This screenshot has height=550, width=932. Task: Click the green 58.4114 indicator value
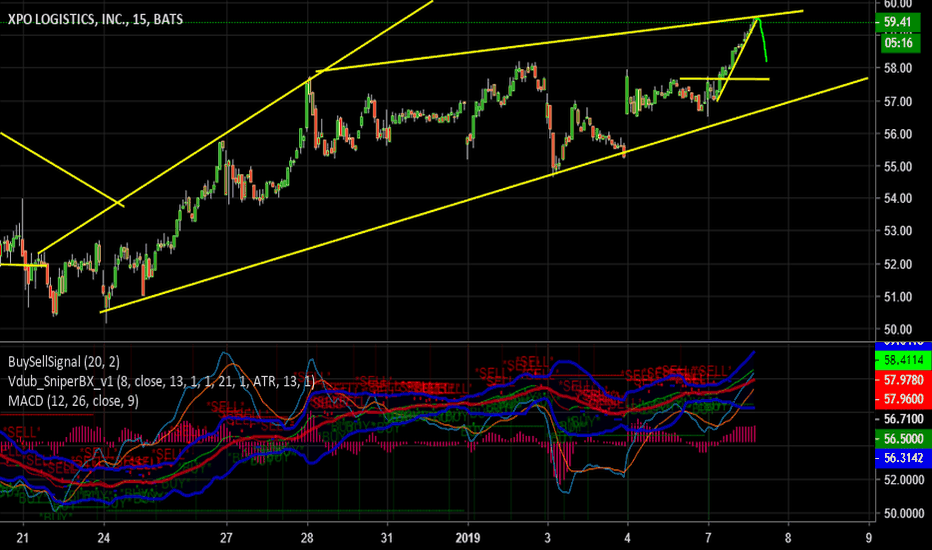903,360
